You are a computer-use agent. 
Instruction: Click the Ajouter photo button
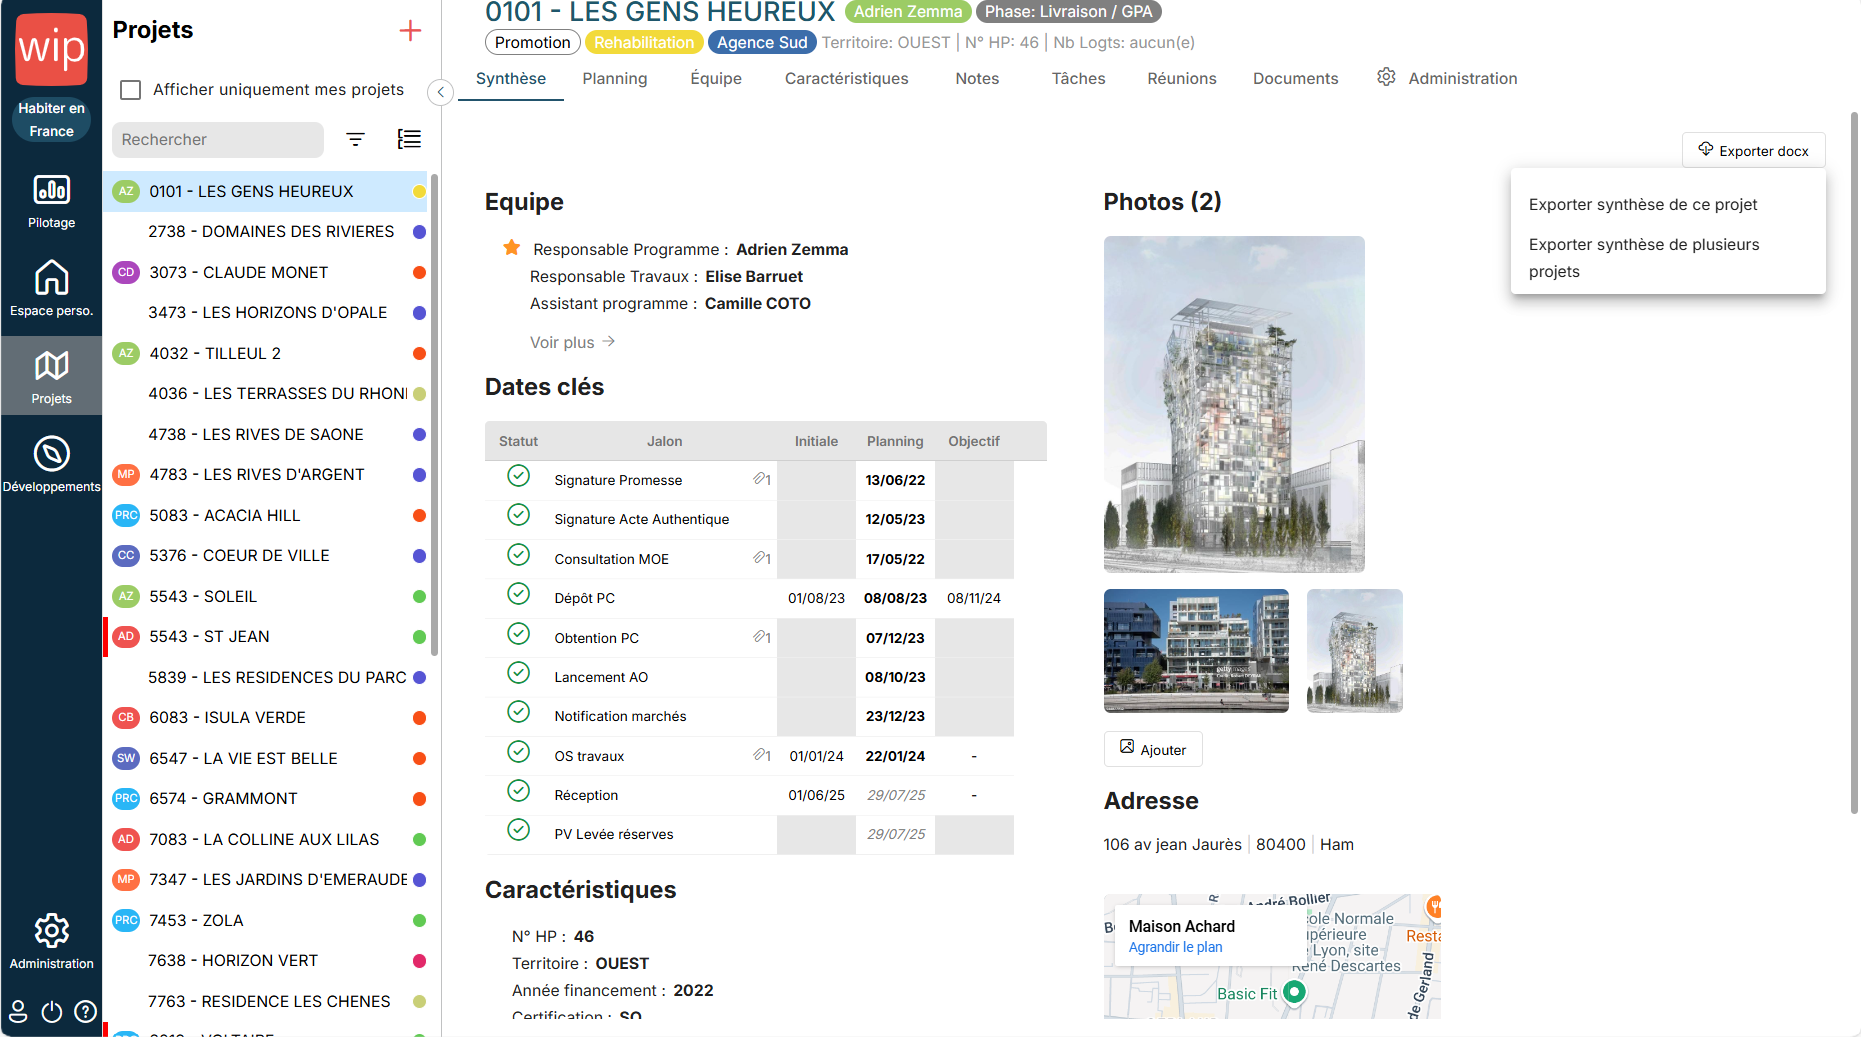pos(1153,749)
